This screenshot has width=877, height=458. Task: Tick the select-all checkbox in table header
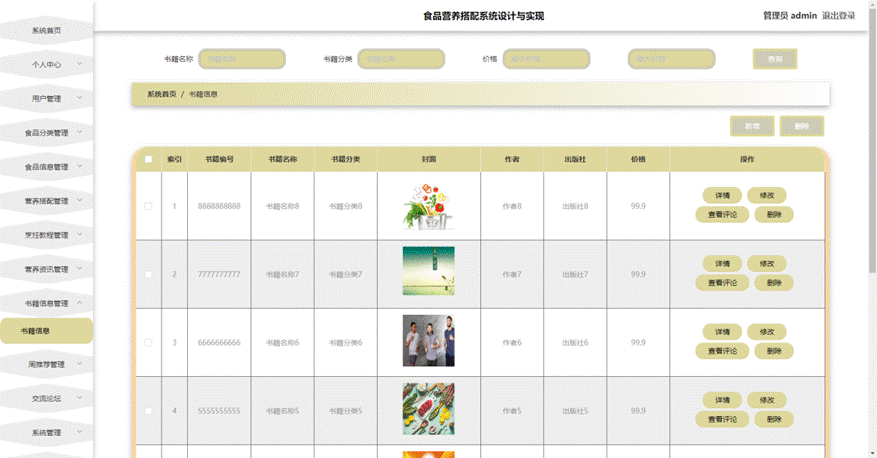[148, 159]
